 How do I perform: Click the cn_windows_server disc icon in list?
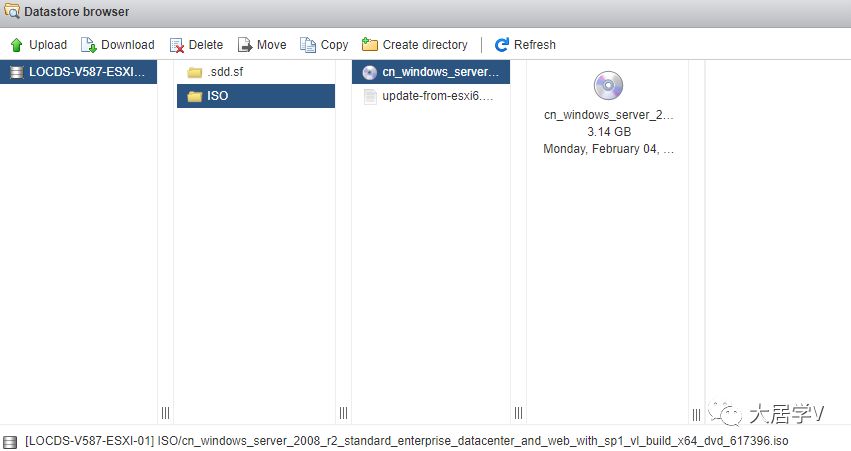pos(370,72)
